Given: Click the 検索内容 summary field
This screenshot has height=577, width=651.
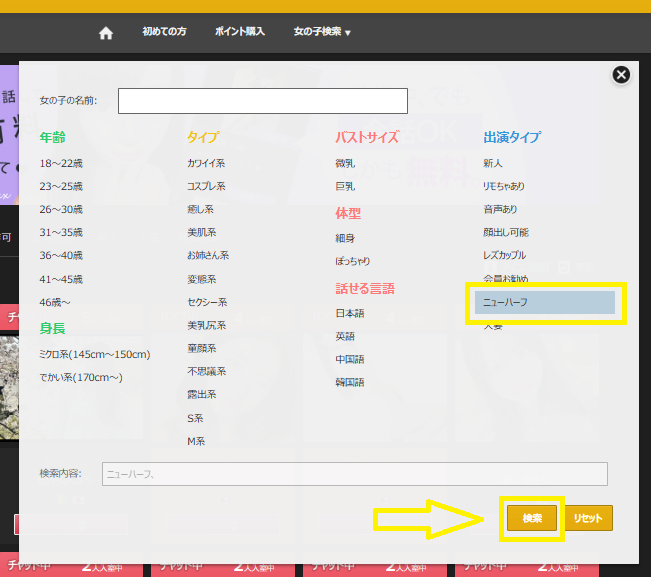Looking at the screenshot, I should coord(354,474).
